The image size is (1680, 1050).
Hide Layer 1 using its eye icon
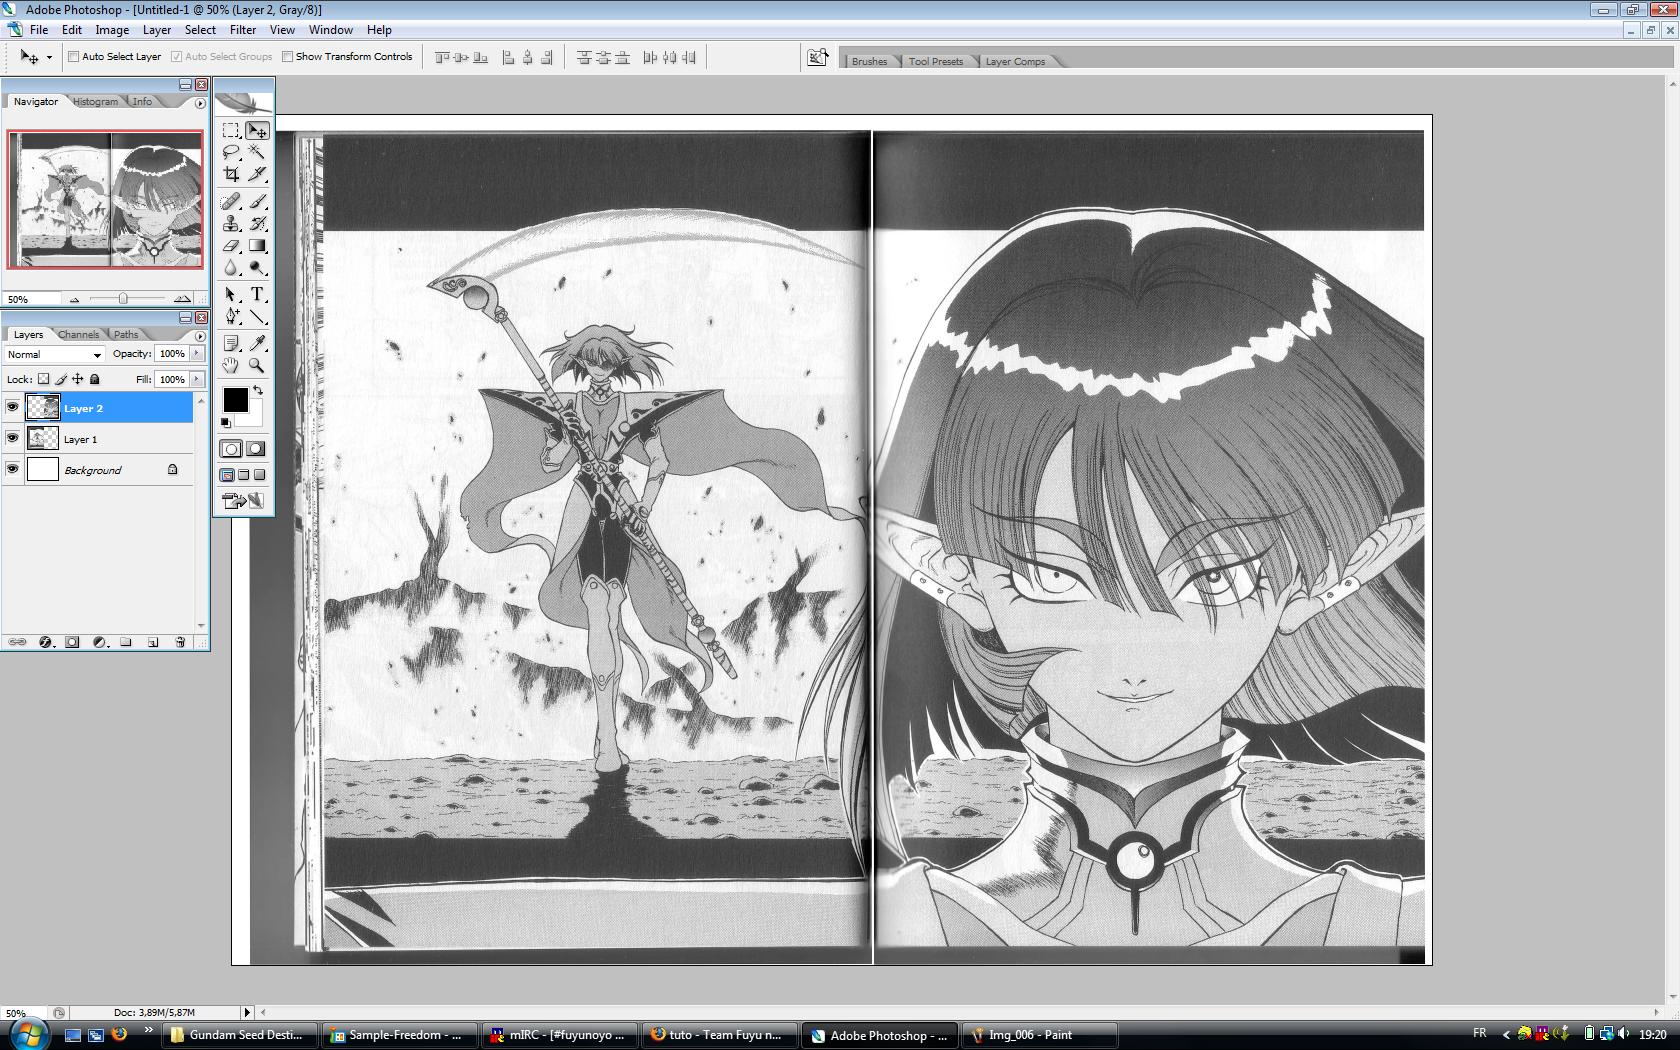(x=12, y=439)
